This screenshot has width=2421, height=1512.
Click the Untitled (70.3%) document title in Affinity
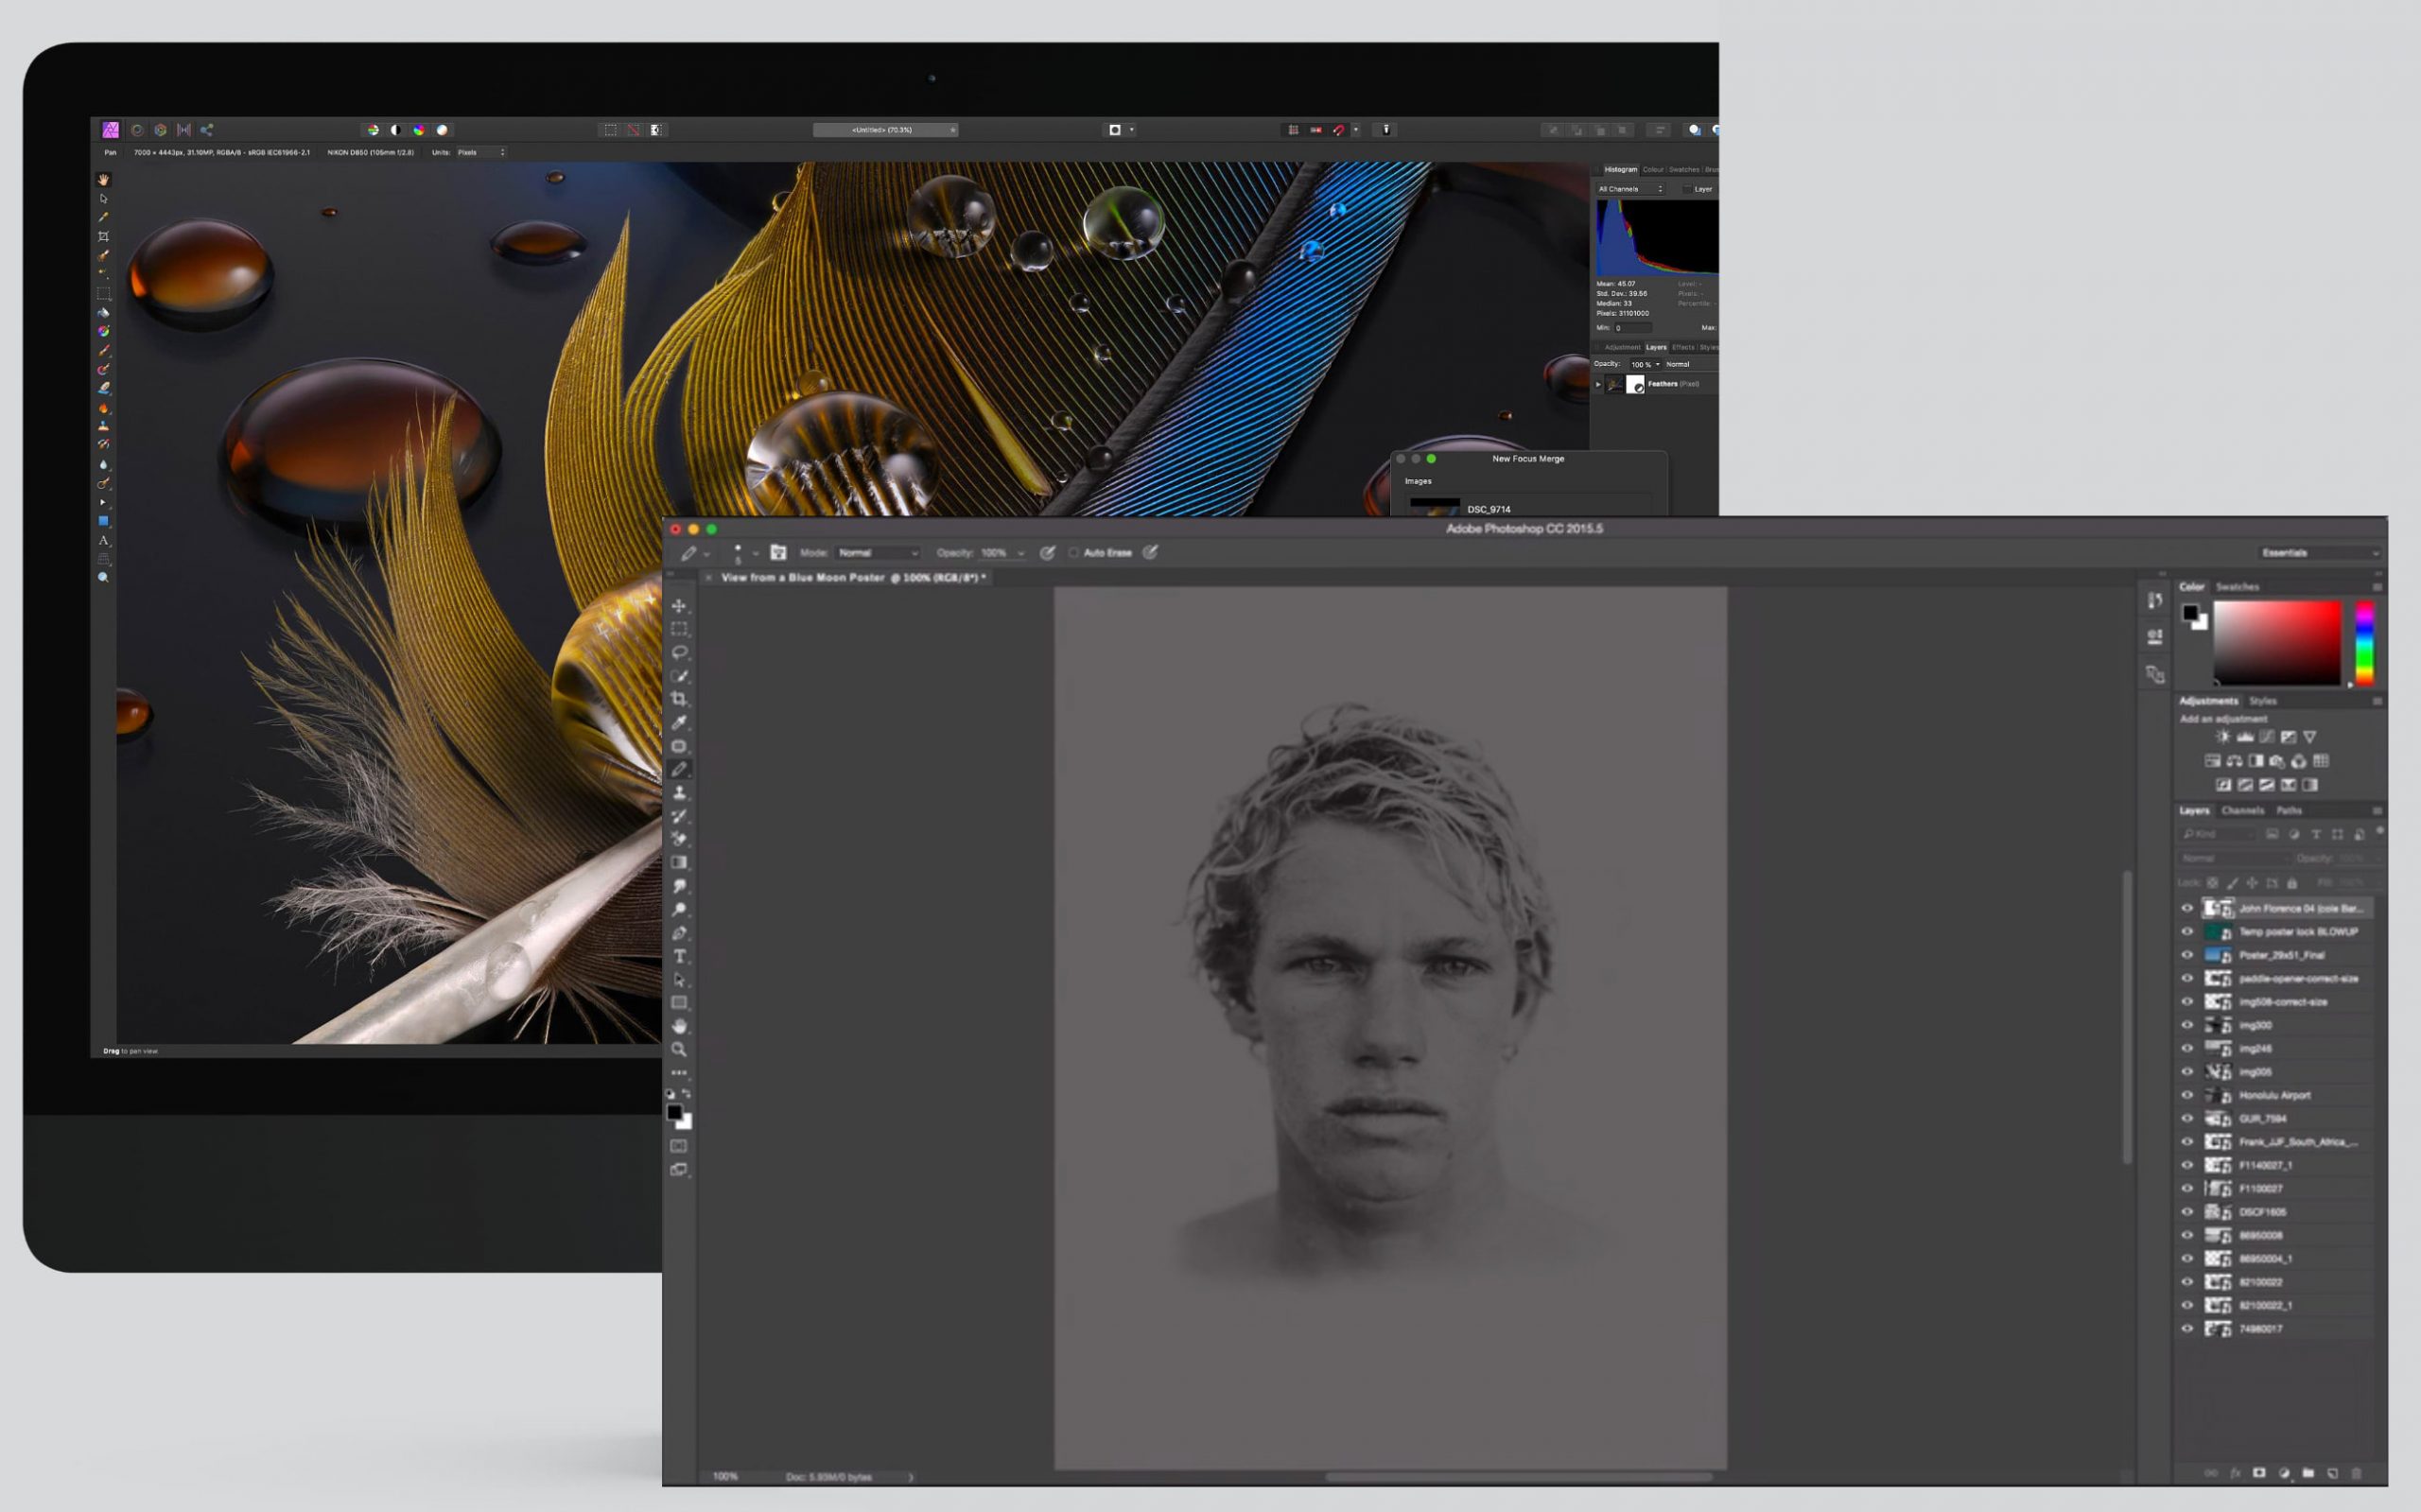click(x=882, y=130)
